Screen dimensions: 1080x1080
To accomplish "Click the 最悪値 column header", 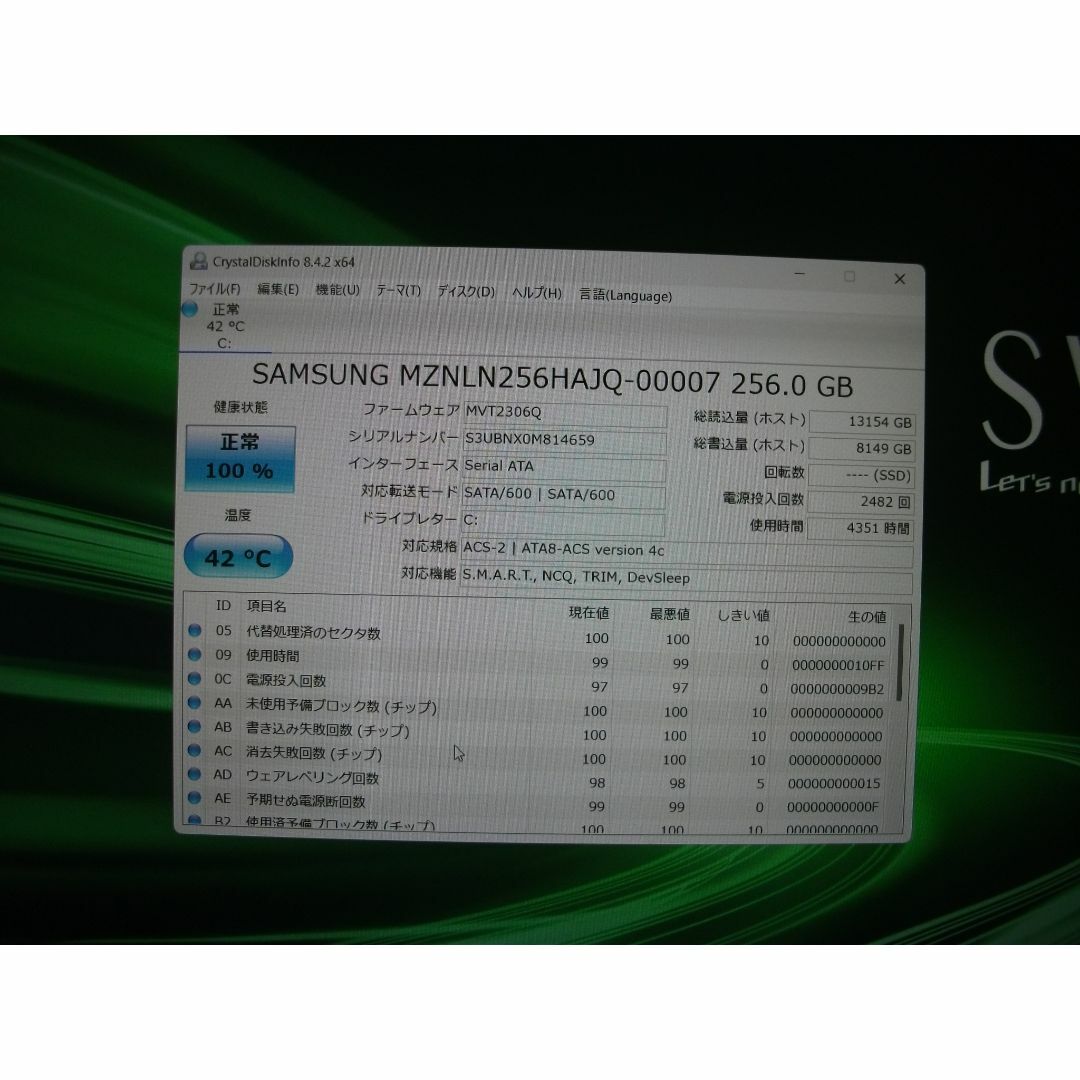I will point(669,614).
